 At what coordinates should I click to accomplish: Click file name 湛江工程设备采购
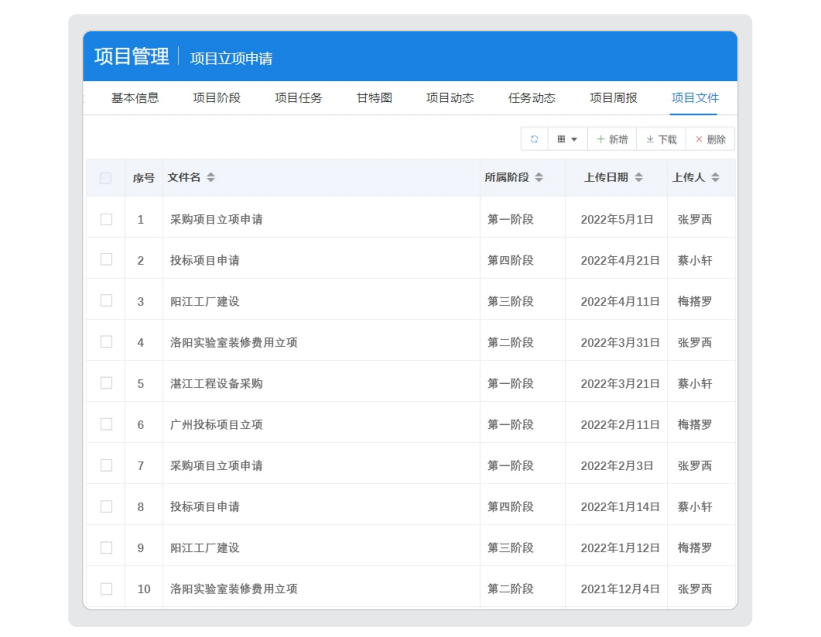click(216, 384)
